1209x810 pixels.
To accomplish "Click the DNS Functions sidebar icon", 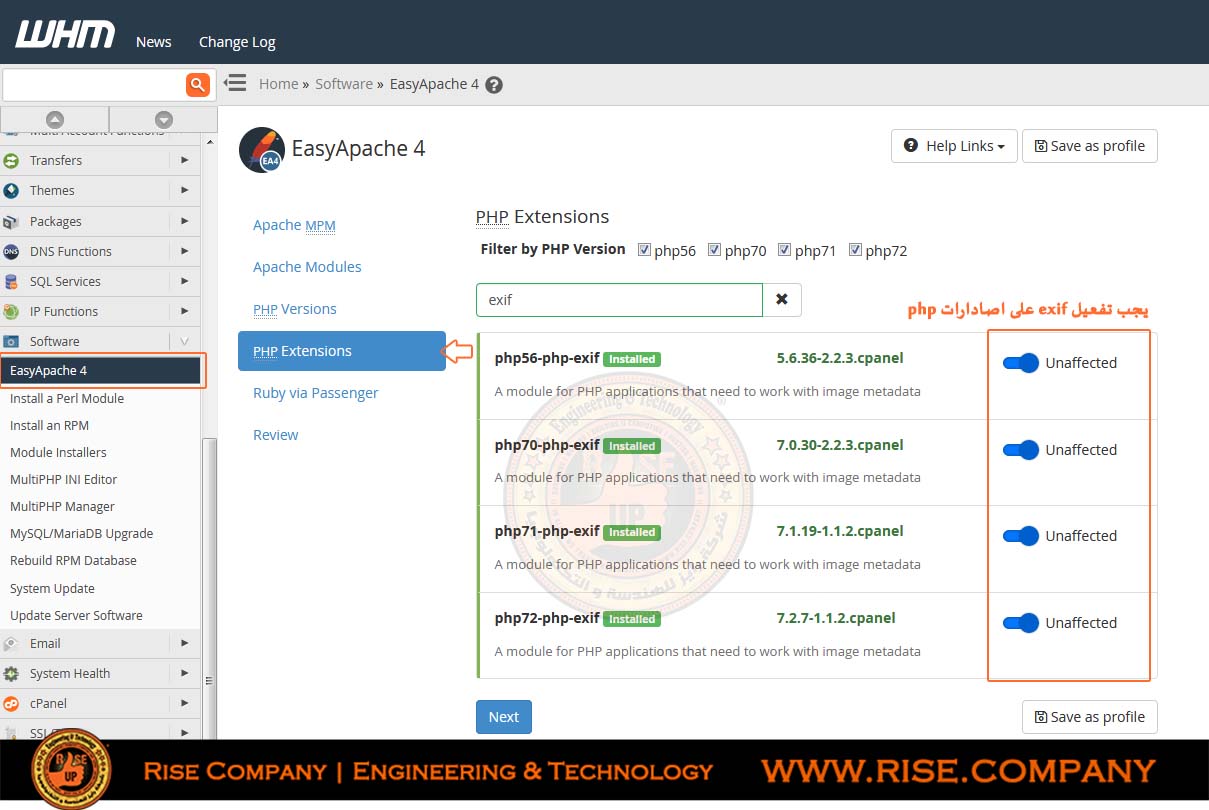I will click(x=12, y=251).
